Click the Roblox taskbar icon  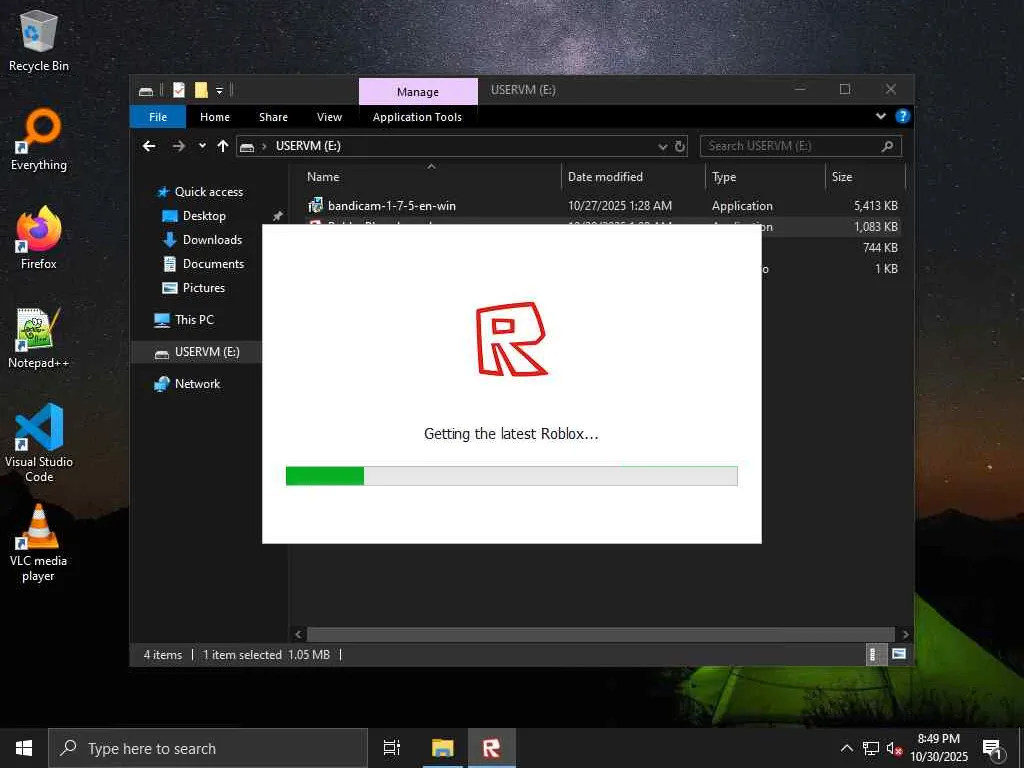(x=491, y=748)
